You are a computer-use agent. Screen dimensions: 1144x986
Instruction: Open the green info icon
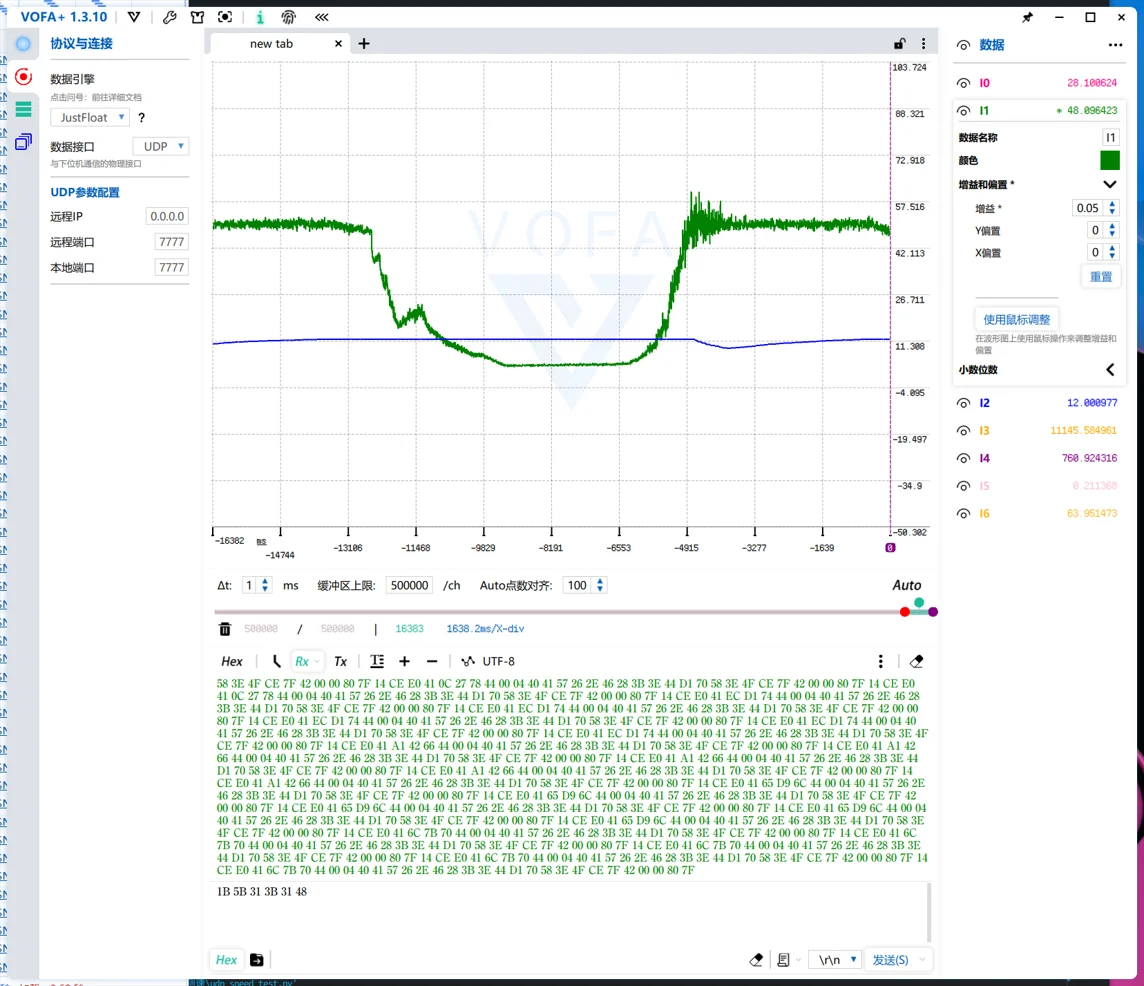coord(260,17)
